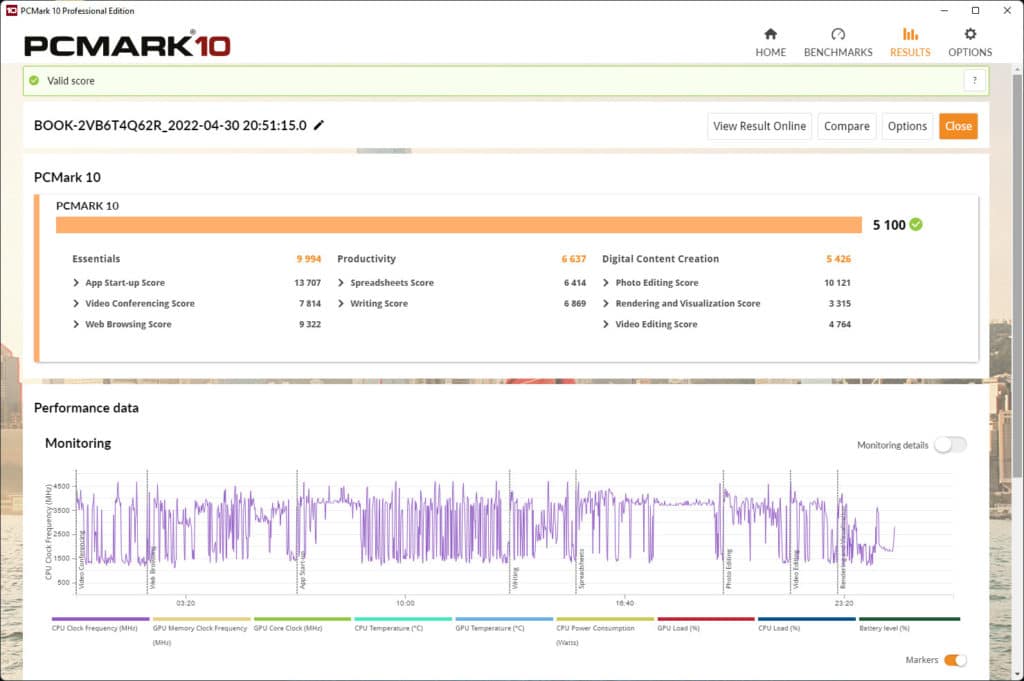Click the scroll up arrow

[x=1018, y=69]
